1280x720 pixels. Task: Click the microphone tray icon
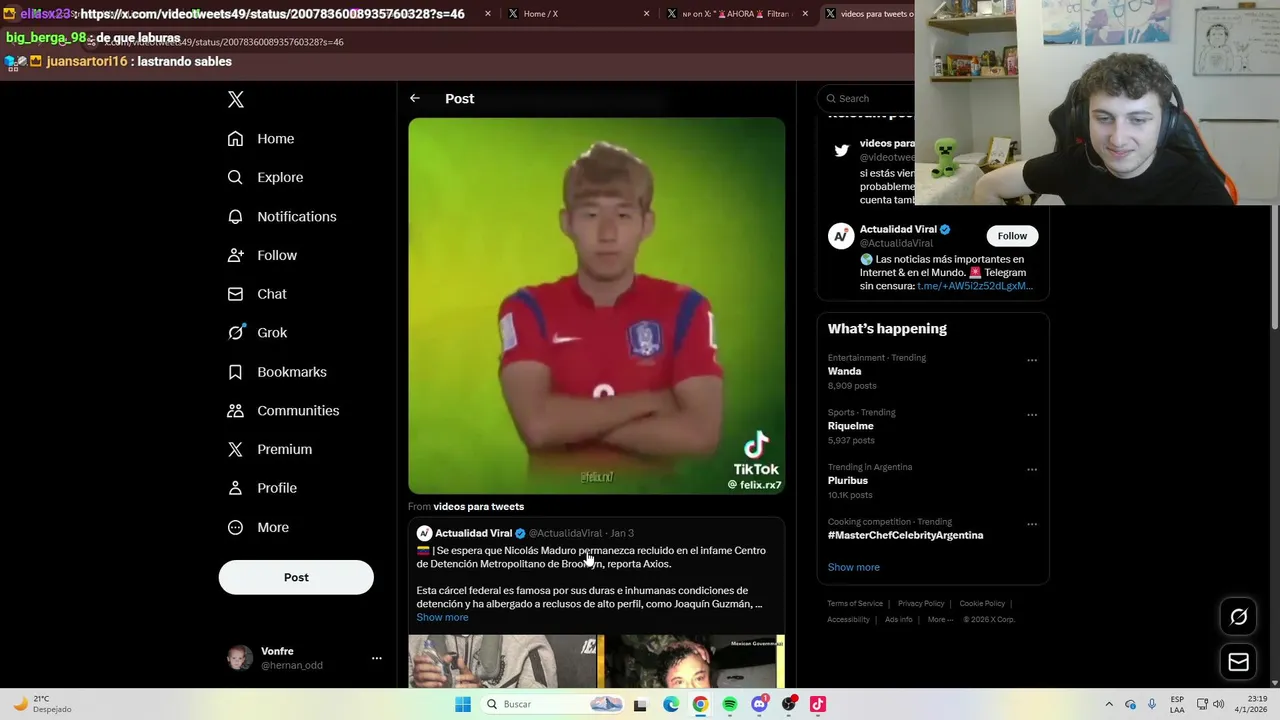[x=1152, y=704]
